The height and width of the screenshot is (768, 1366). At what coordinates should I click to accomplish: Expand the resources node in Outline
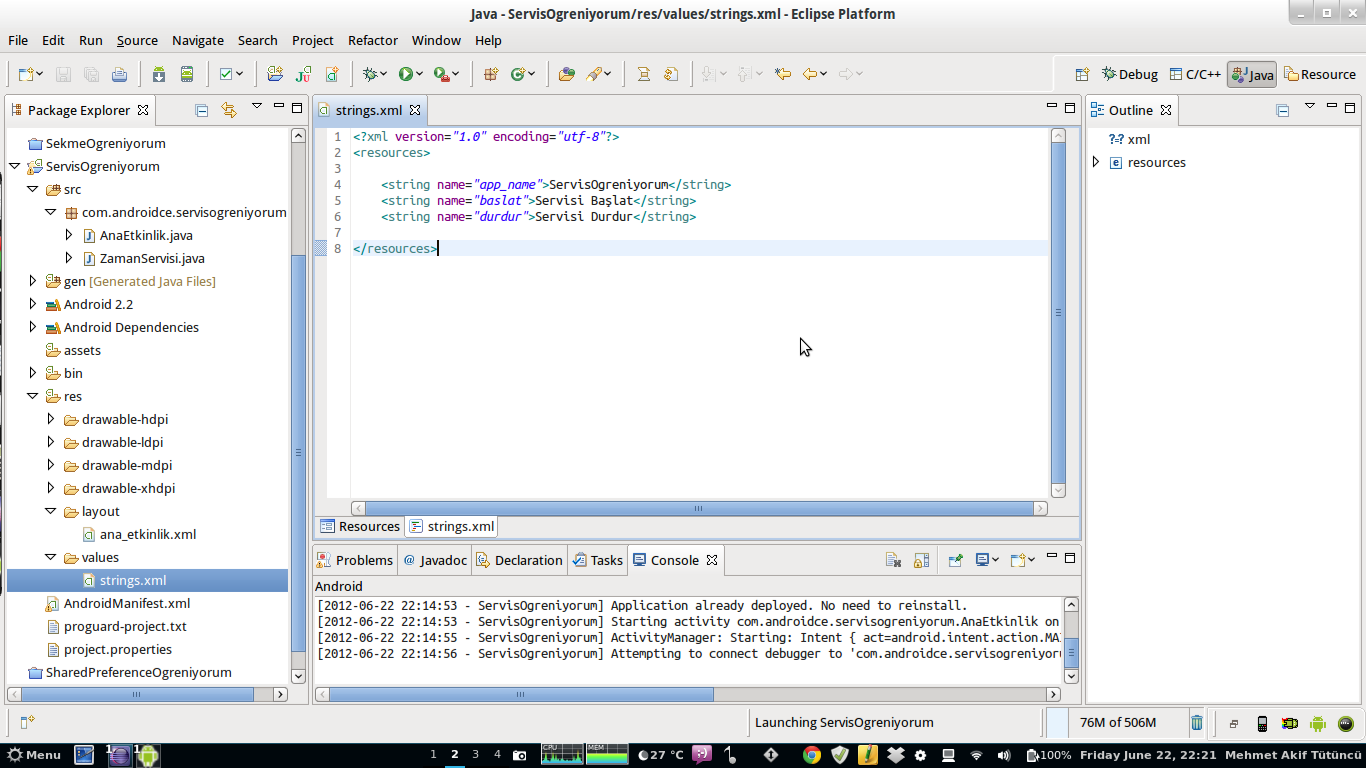point(1096,162)
